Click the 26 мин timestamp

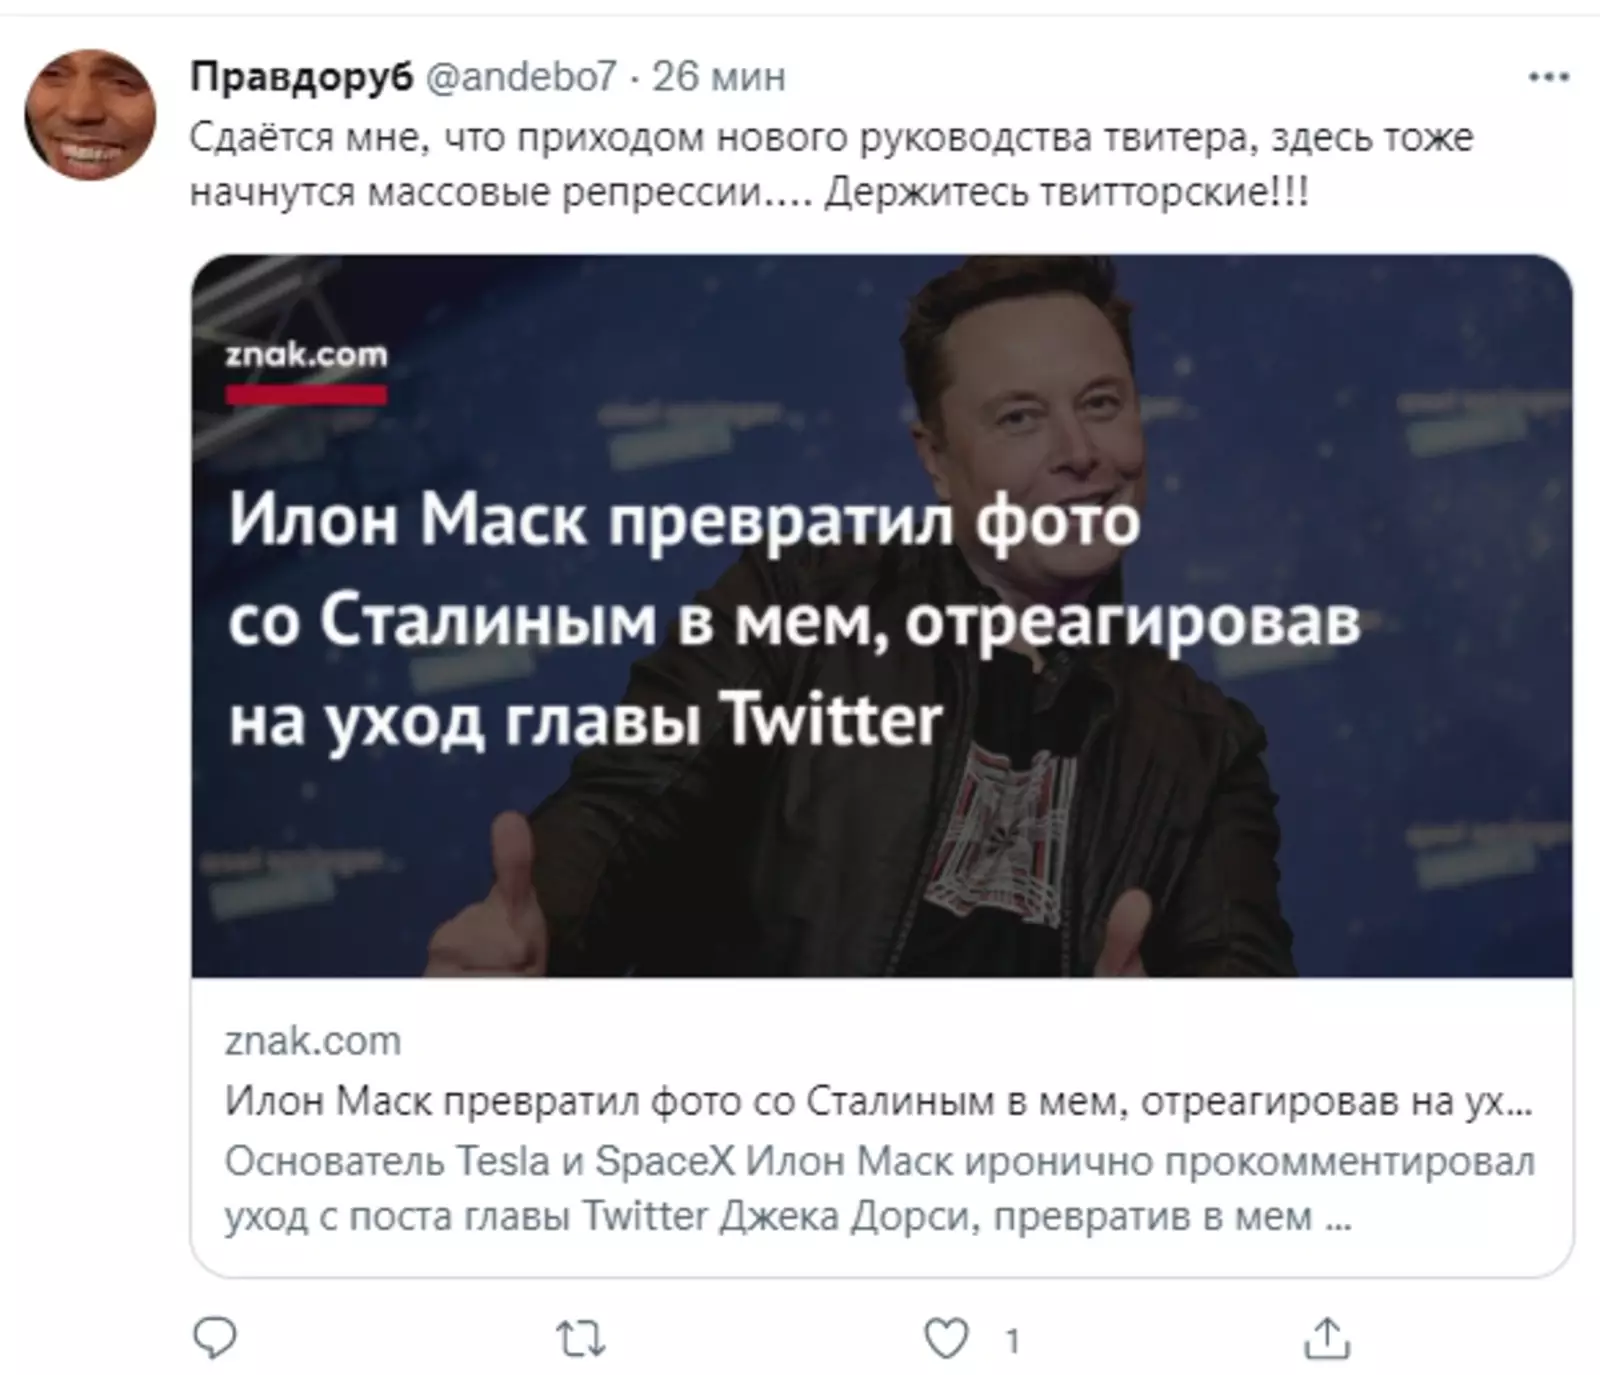(719, 76)
